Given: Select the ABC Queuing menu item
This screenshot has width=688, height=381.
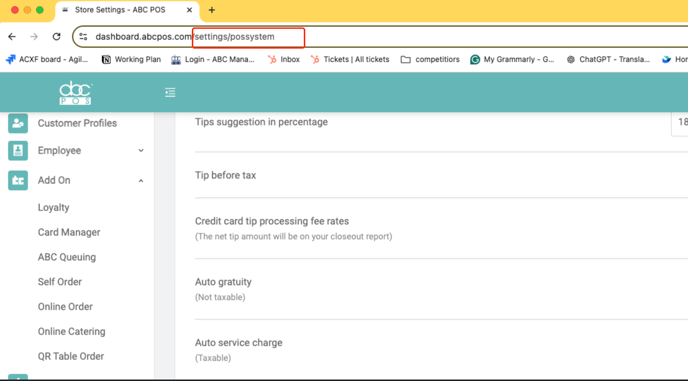Looking at the screenshot, I should coord(67,257).
